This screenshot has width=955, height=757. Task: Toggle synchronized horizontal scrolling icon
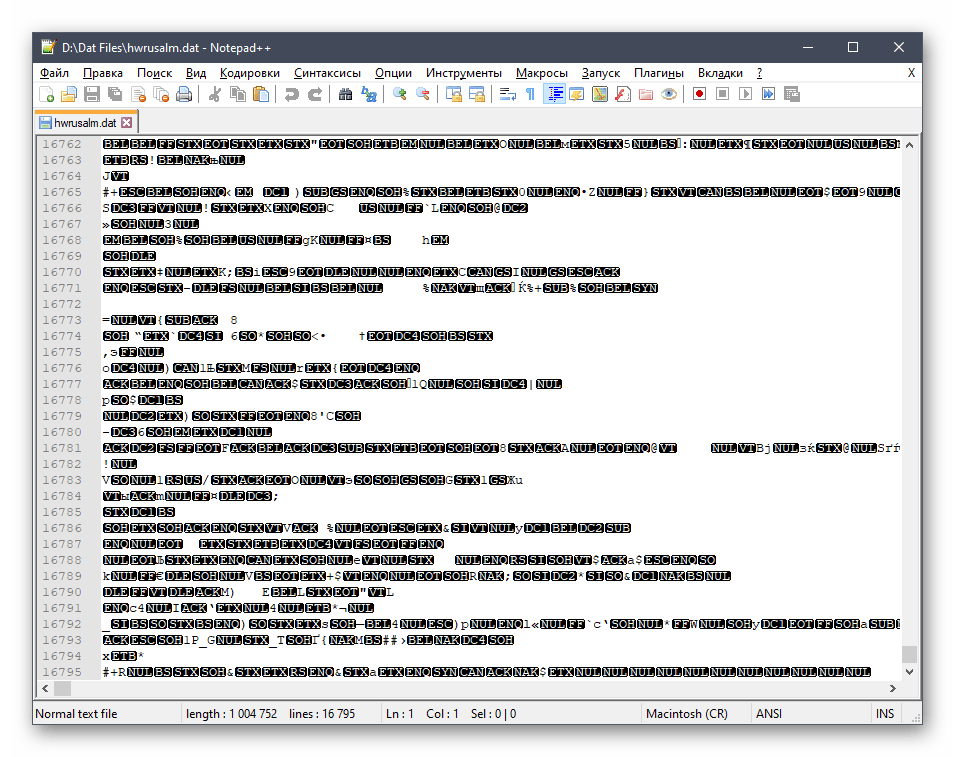[477, 94]
